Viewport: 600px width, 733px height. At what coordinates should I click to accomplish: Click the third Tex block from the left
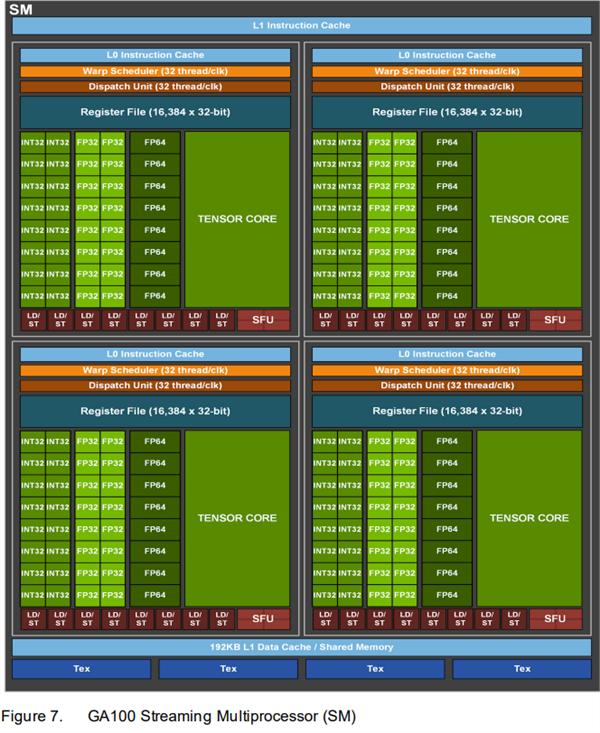click(375, 668)
